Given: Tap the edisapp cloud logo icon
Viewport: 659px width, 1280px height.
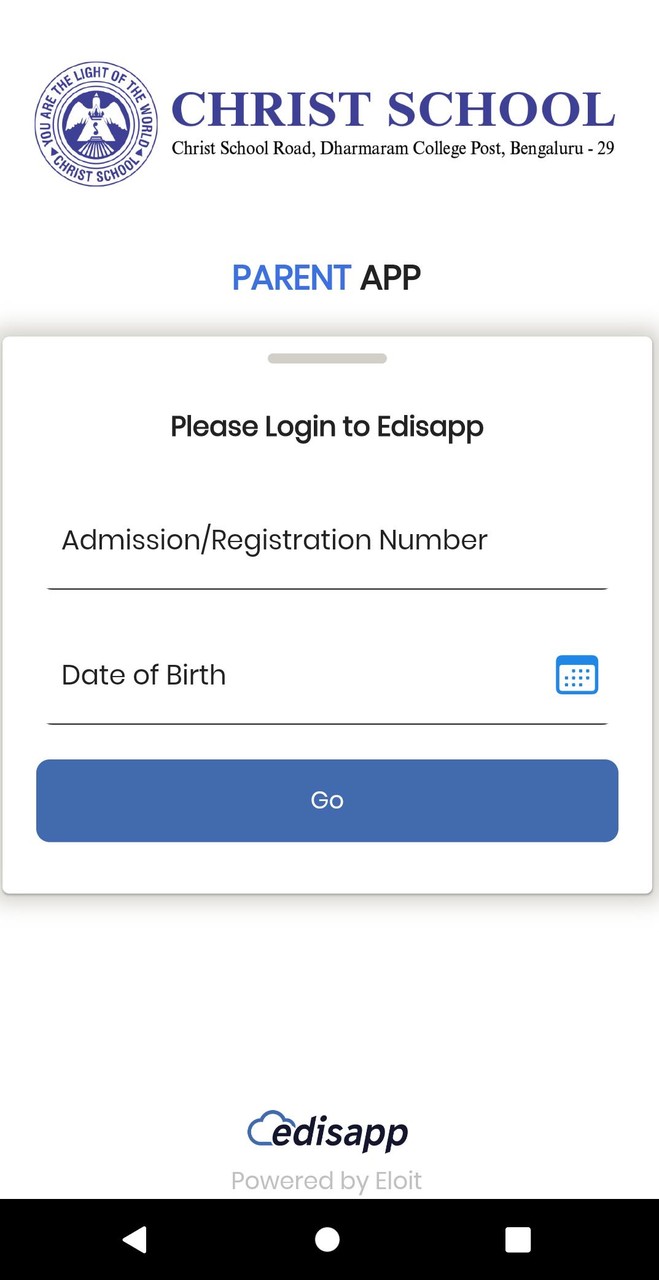Looking at the screenshot, I should tap(262, 1129).
